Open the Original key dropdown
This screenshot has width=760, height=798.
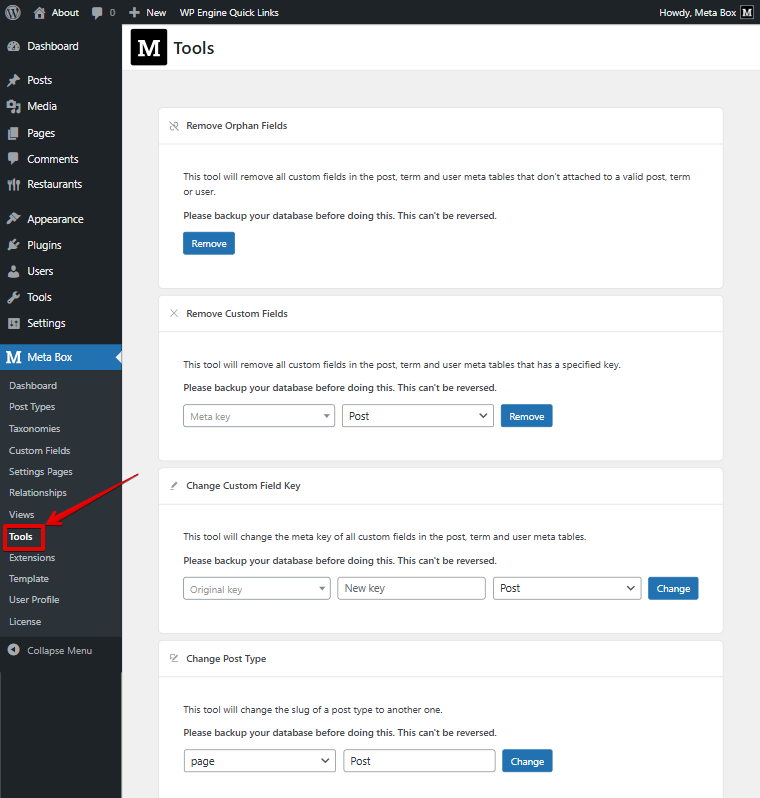(x=257, y=589)
